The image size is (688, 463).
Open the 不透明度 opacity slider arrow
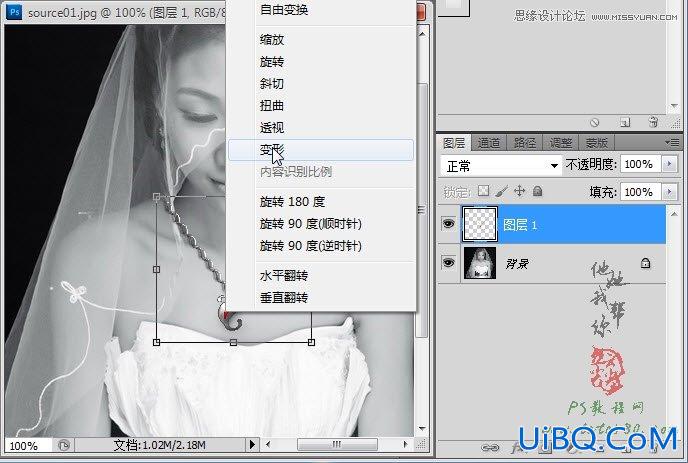[x=669, y=164]
